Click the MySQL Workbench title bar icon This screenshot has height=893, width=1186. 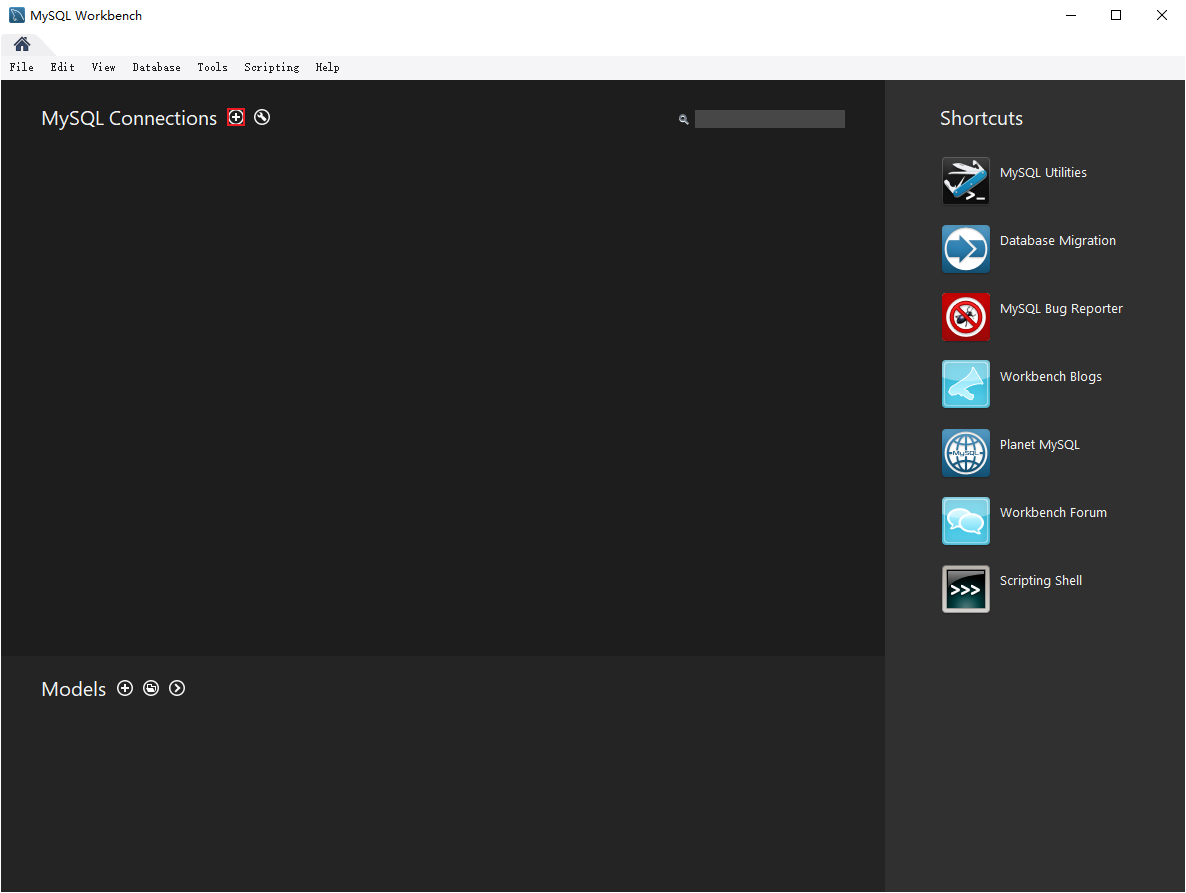17,15
